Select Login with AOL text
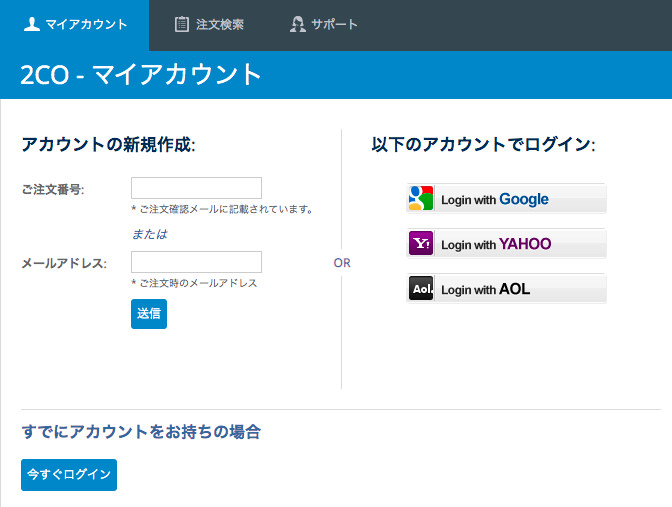 coord(485,290)
